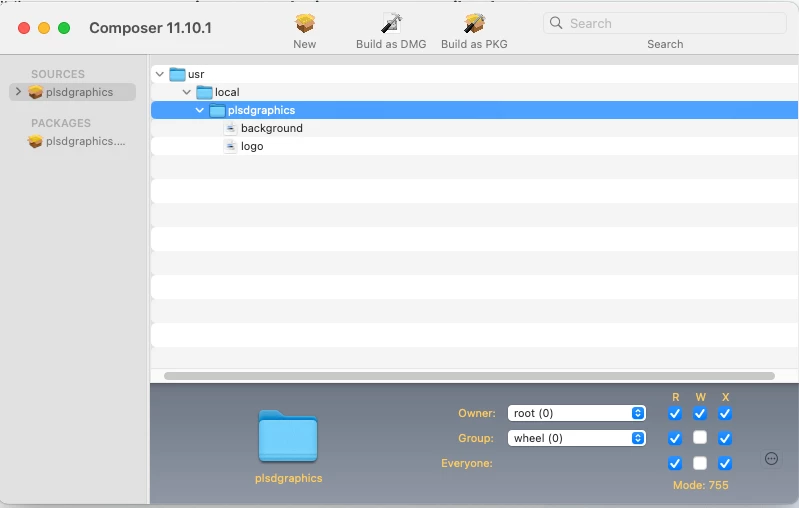Open the Group wheel (0) dropdown
This screenshot has width=799, height=508.
tap(577, 438)
